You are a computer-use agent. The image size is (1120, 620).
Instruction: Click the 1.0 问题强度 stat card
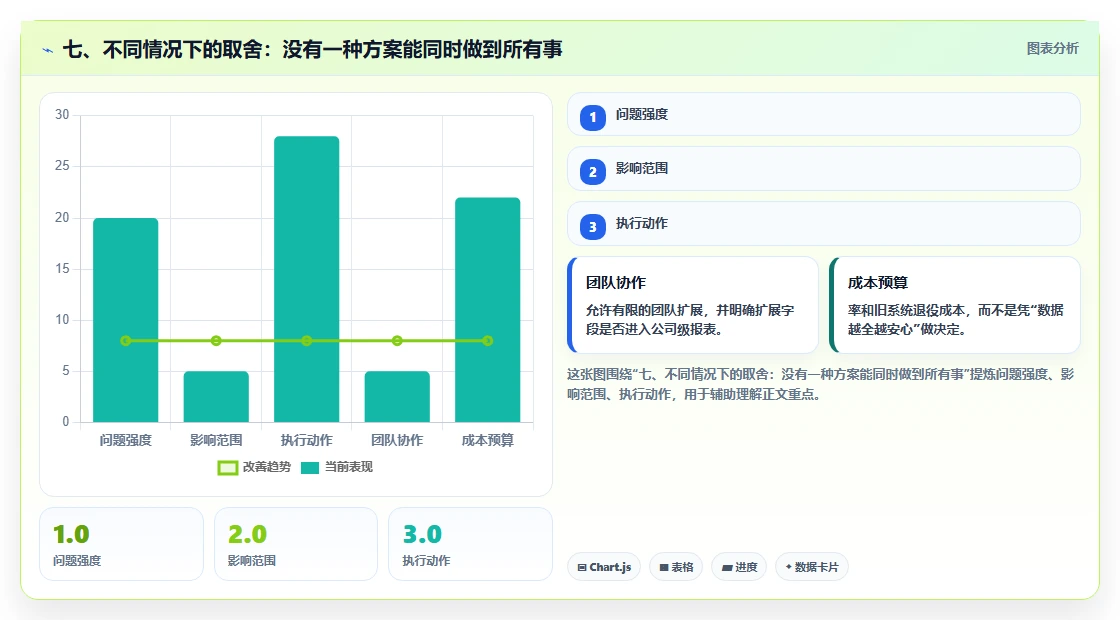coord(121,544)
